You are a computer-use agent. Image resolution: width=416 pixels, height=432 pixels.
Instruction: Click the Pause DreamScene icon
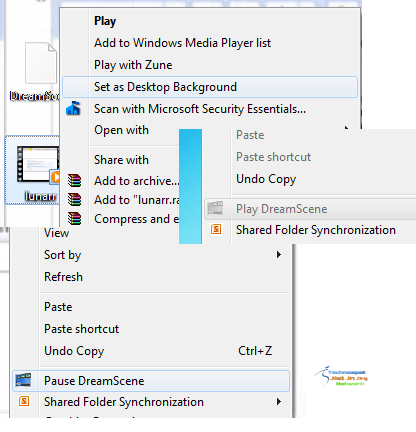pos(23,380)
